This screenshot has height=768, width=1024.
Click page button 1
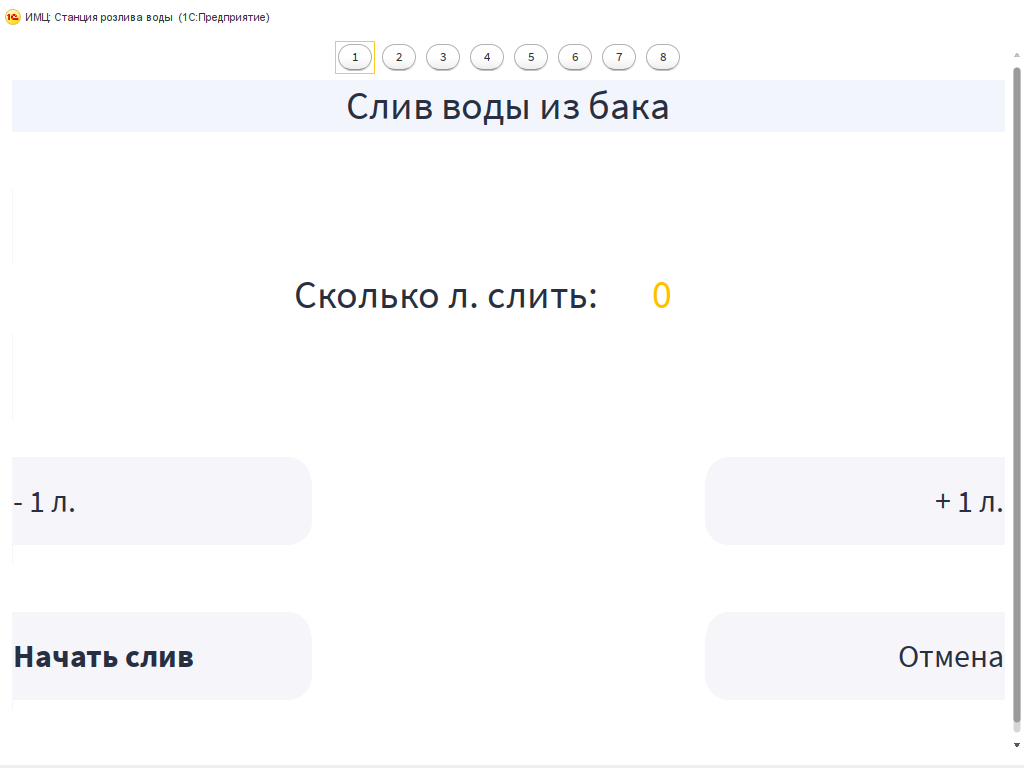click(355, 57)
